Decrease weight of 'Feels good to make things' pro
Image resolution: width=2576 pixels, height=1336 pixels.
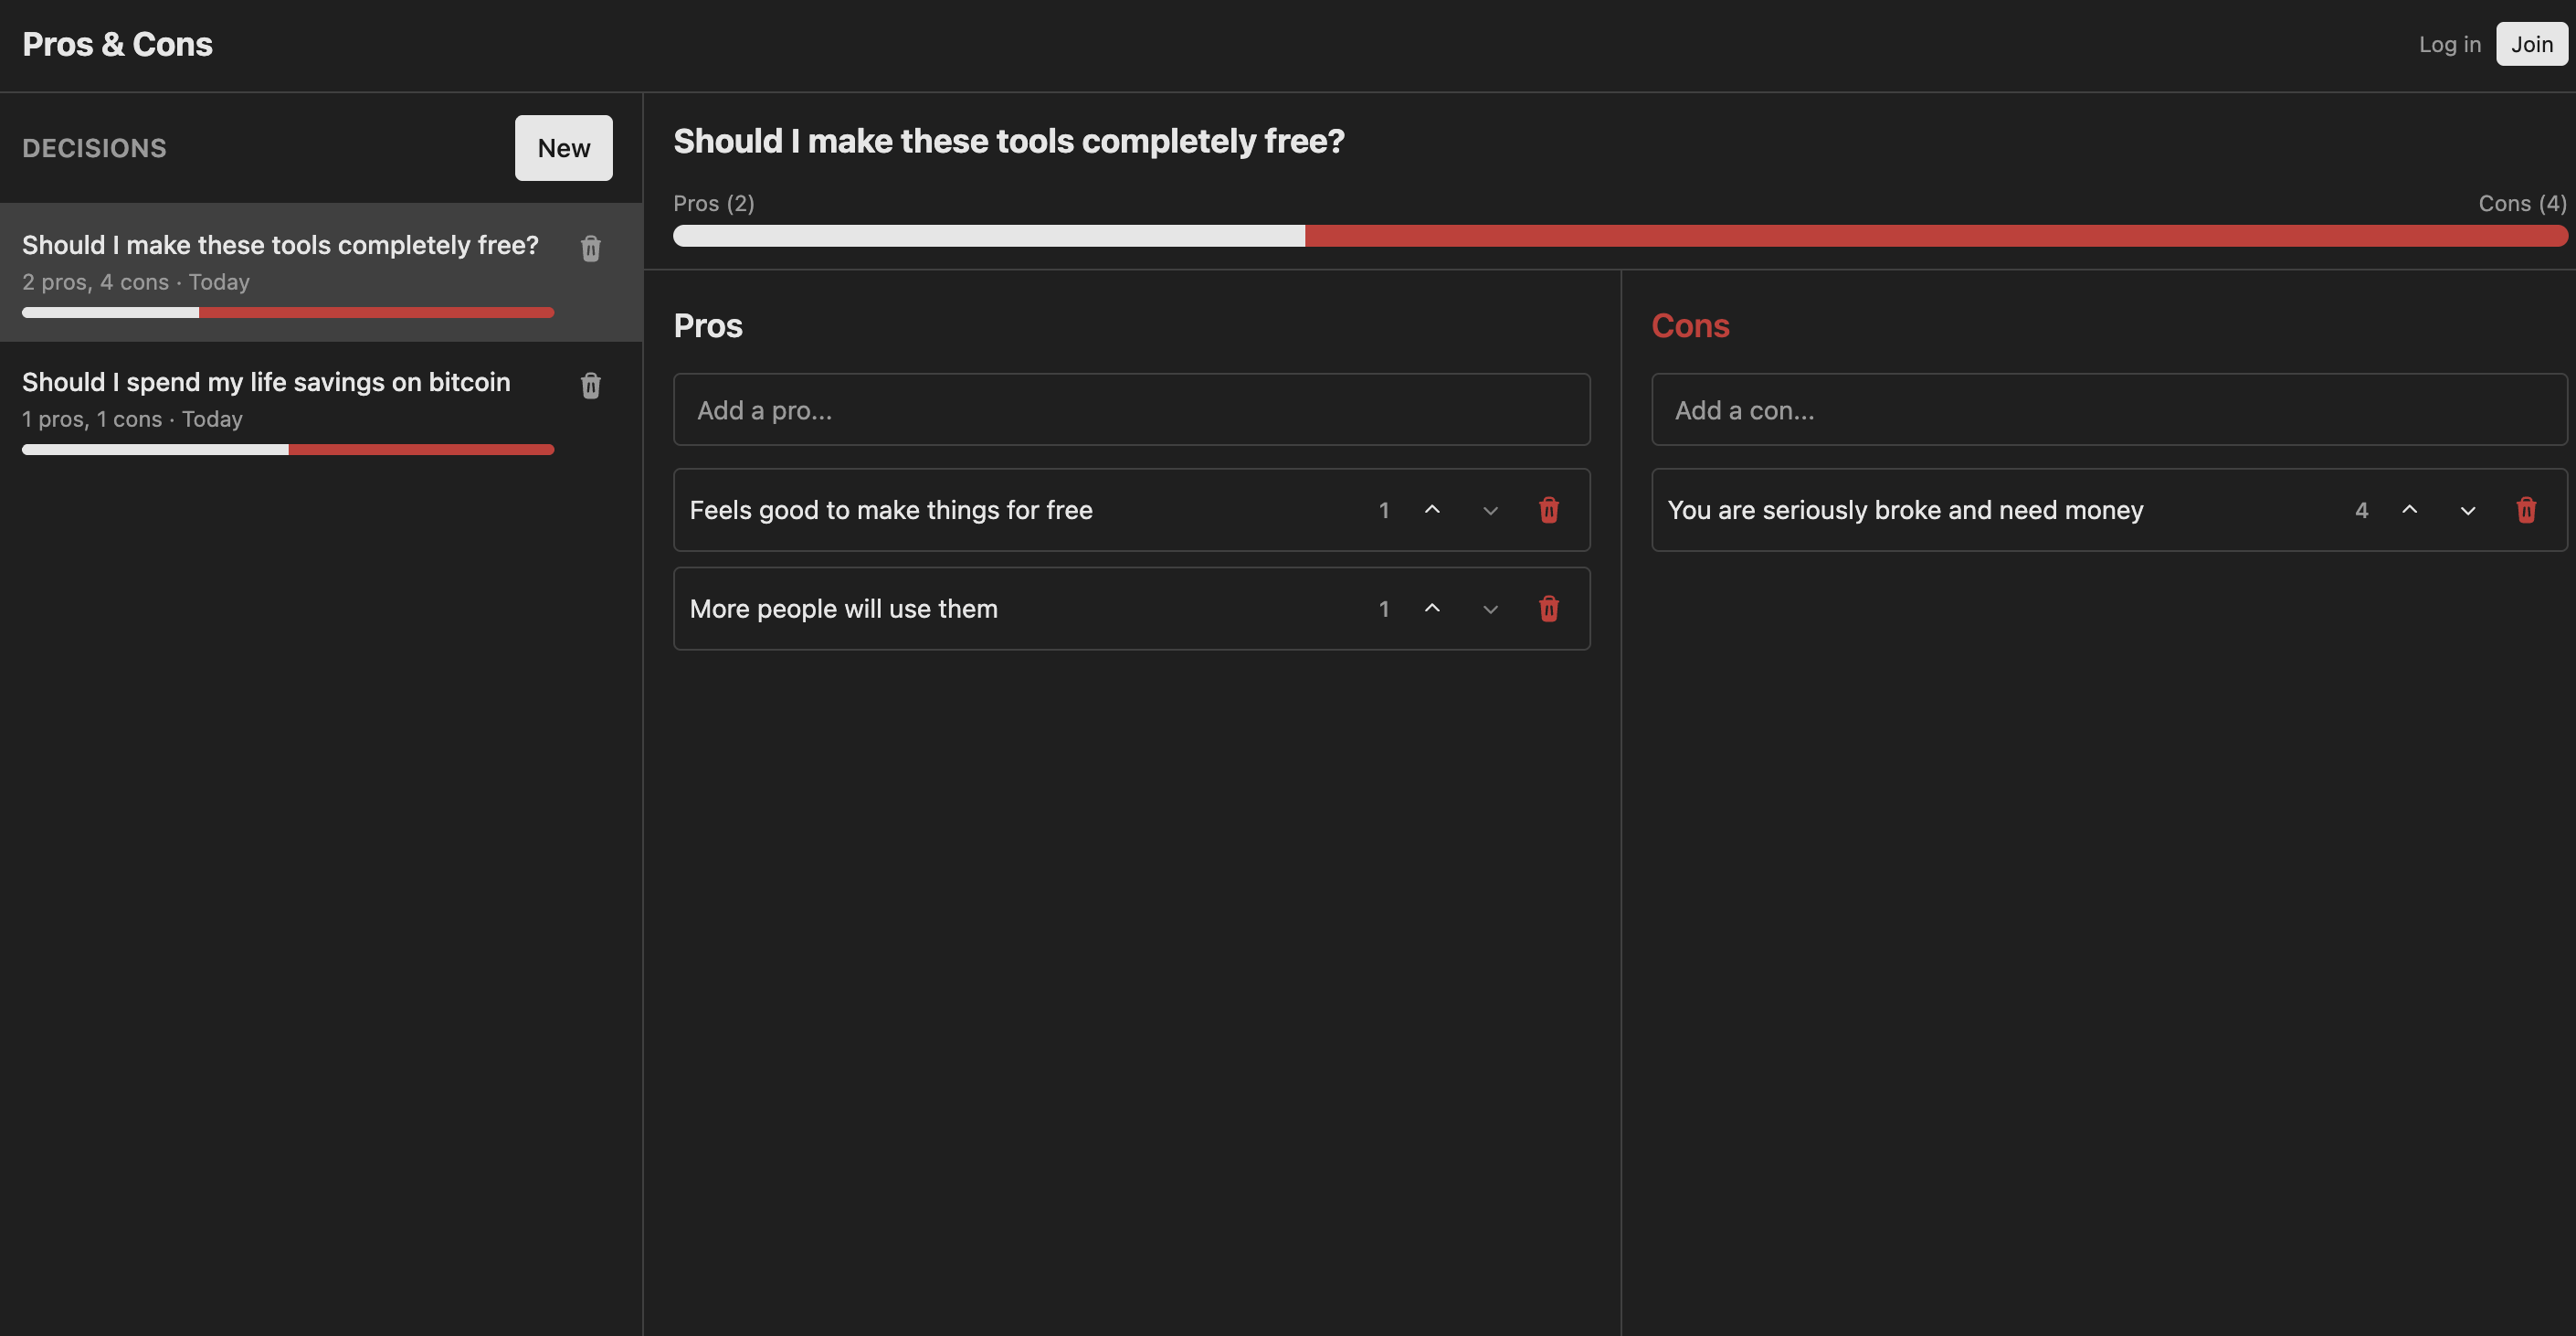[x=1490, y=510]
